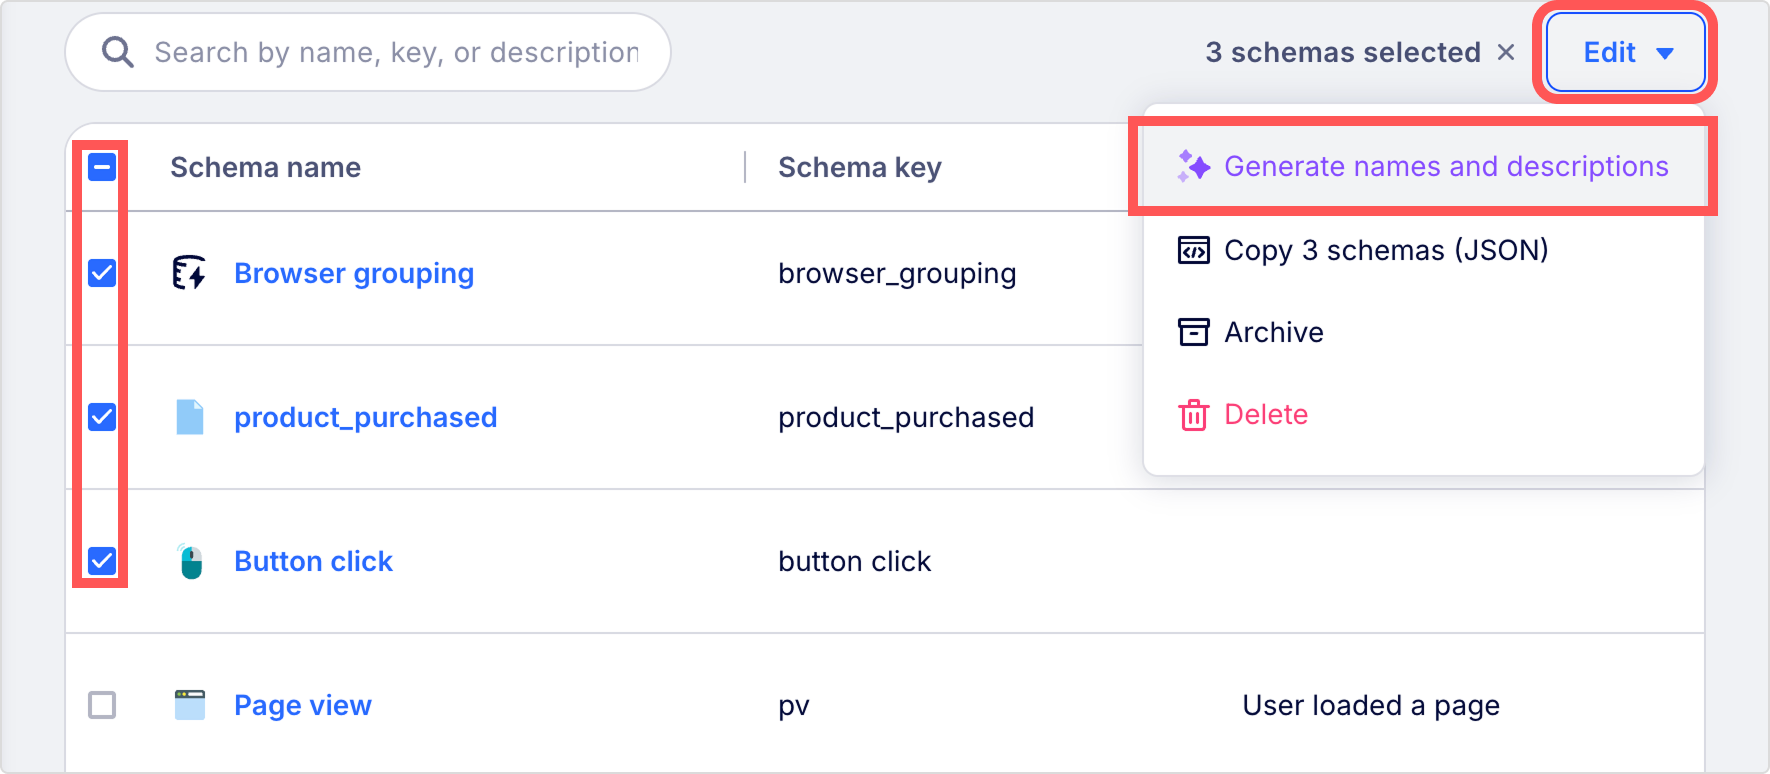This screenshot has width=1770, height=774.
Task: Click the copy JSON code icon
Action: pos(1193,250)
